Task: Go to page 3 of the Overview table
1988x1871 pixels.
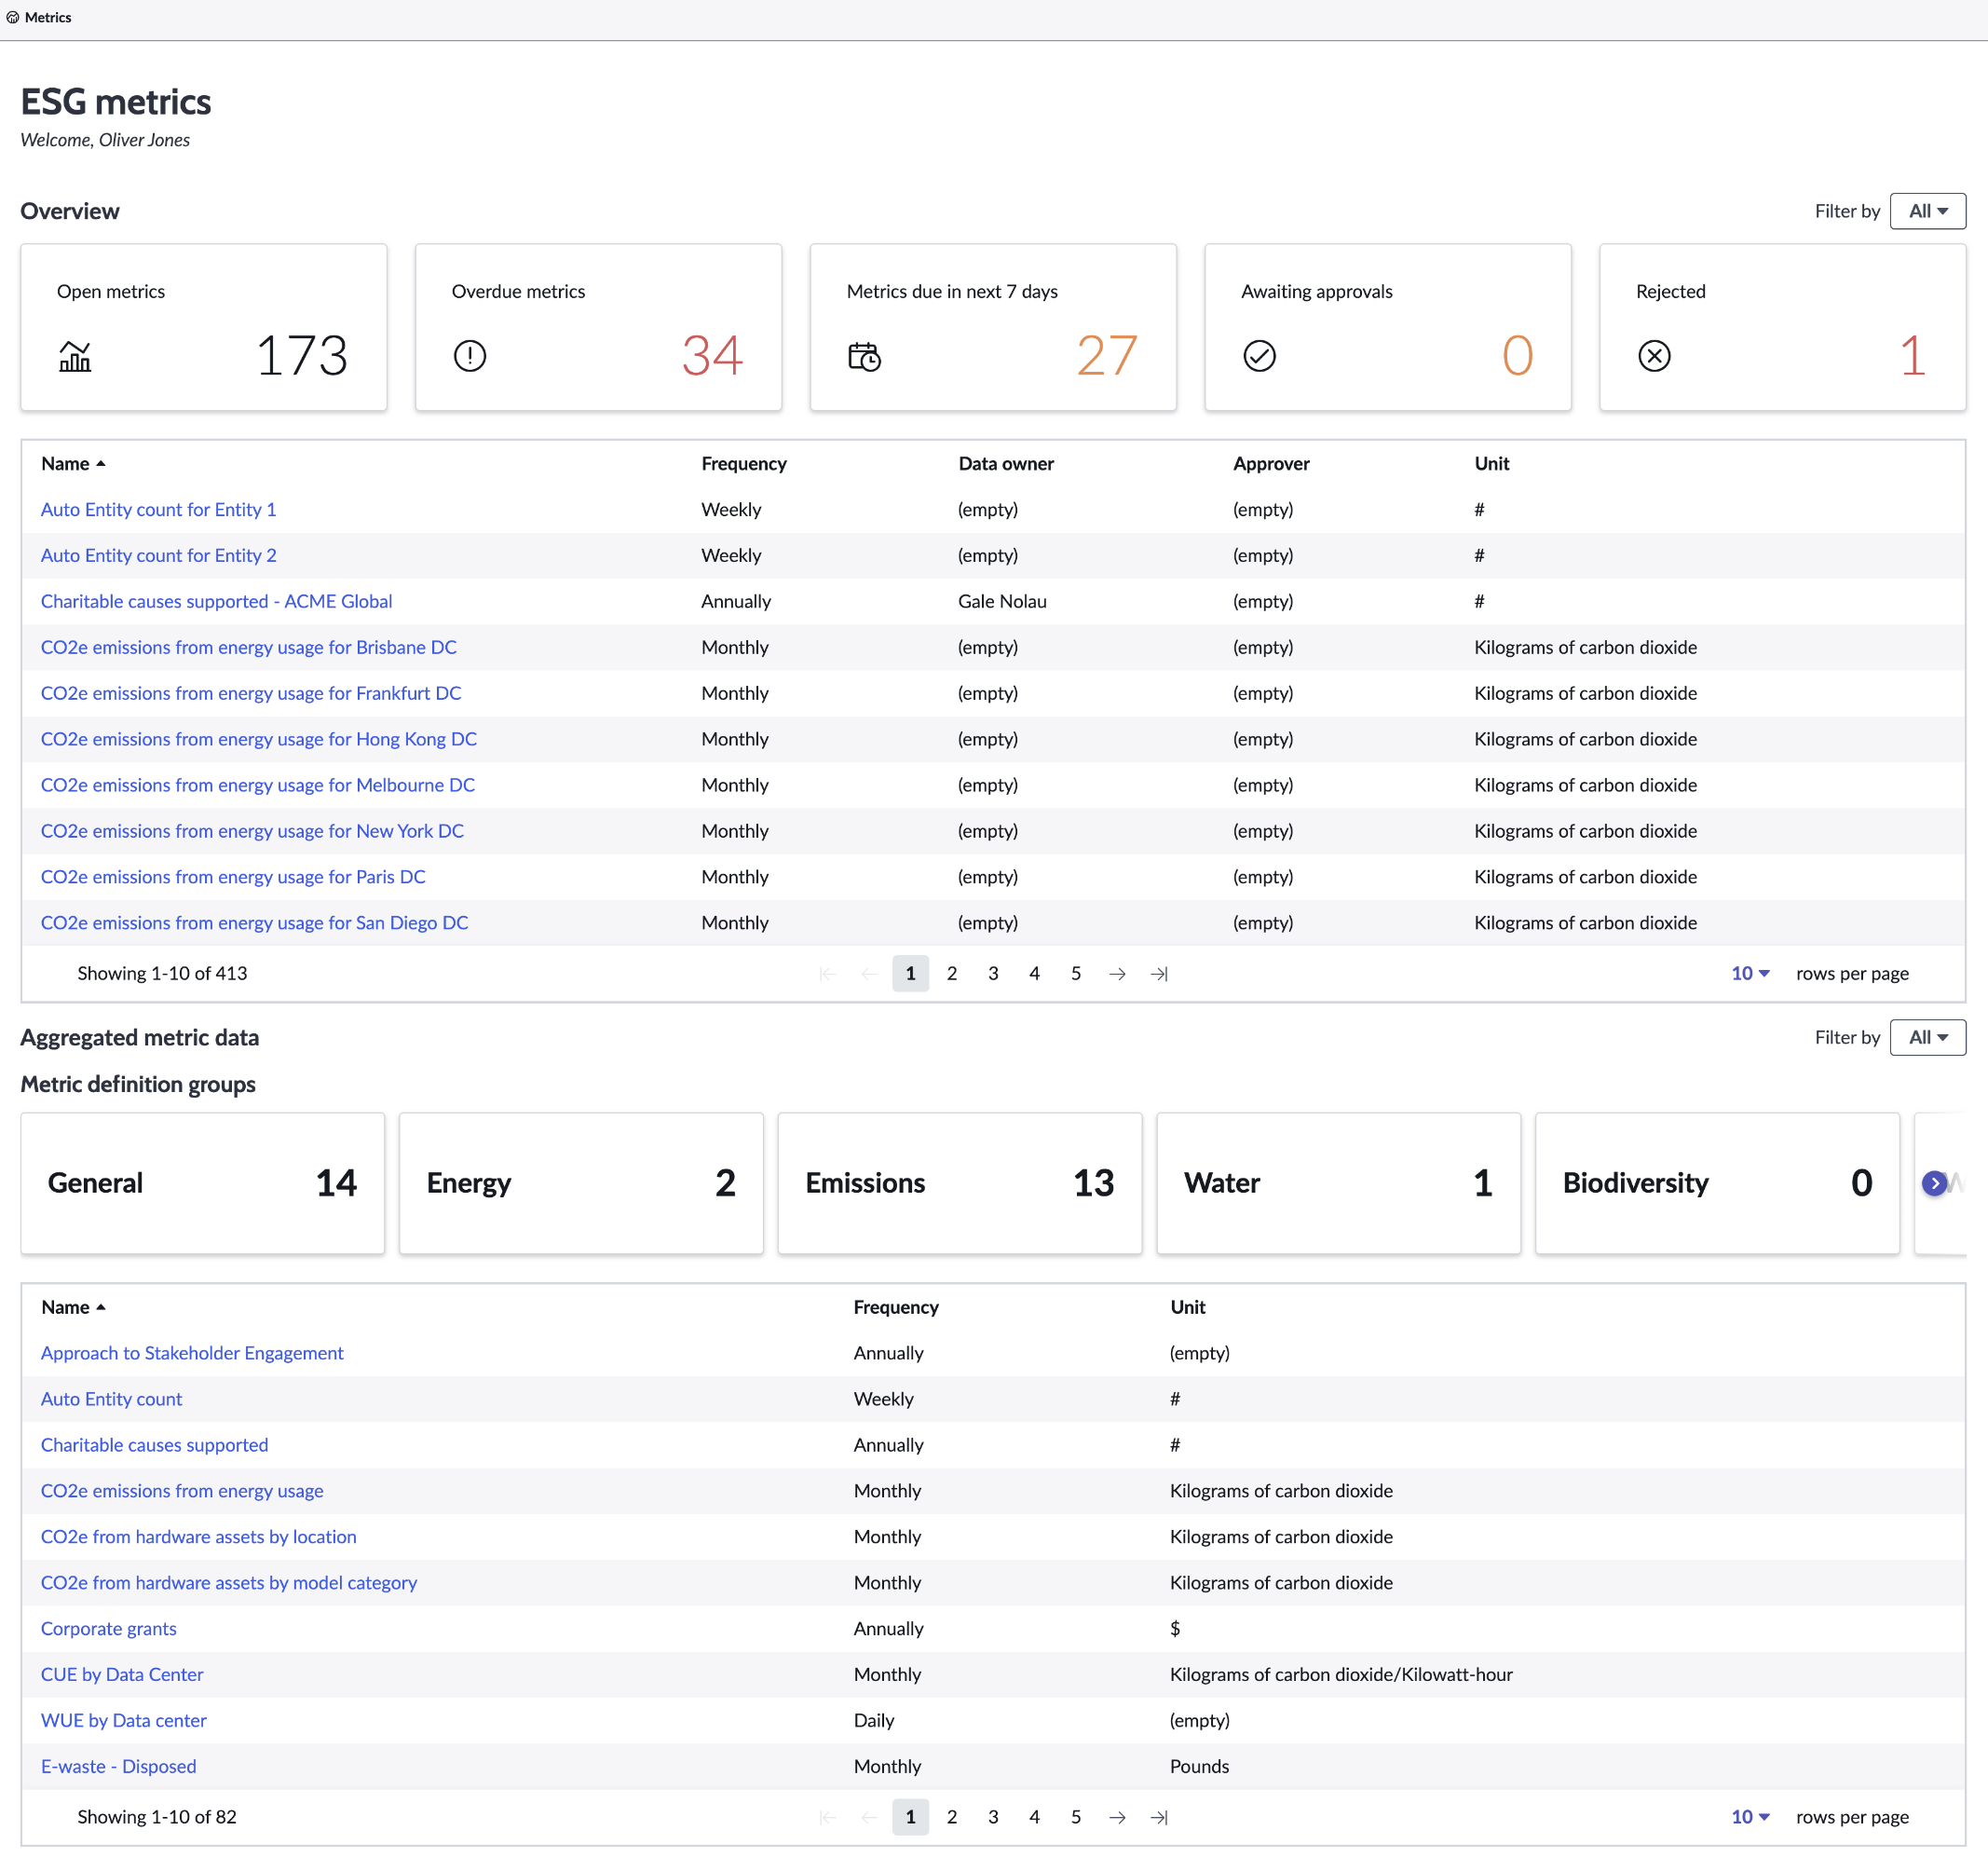Action: 993,974
